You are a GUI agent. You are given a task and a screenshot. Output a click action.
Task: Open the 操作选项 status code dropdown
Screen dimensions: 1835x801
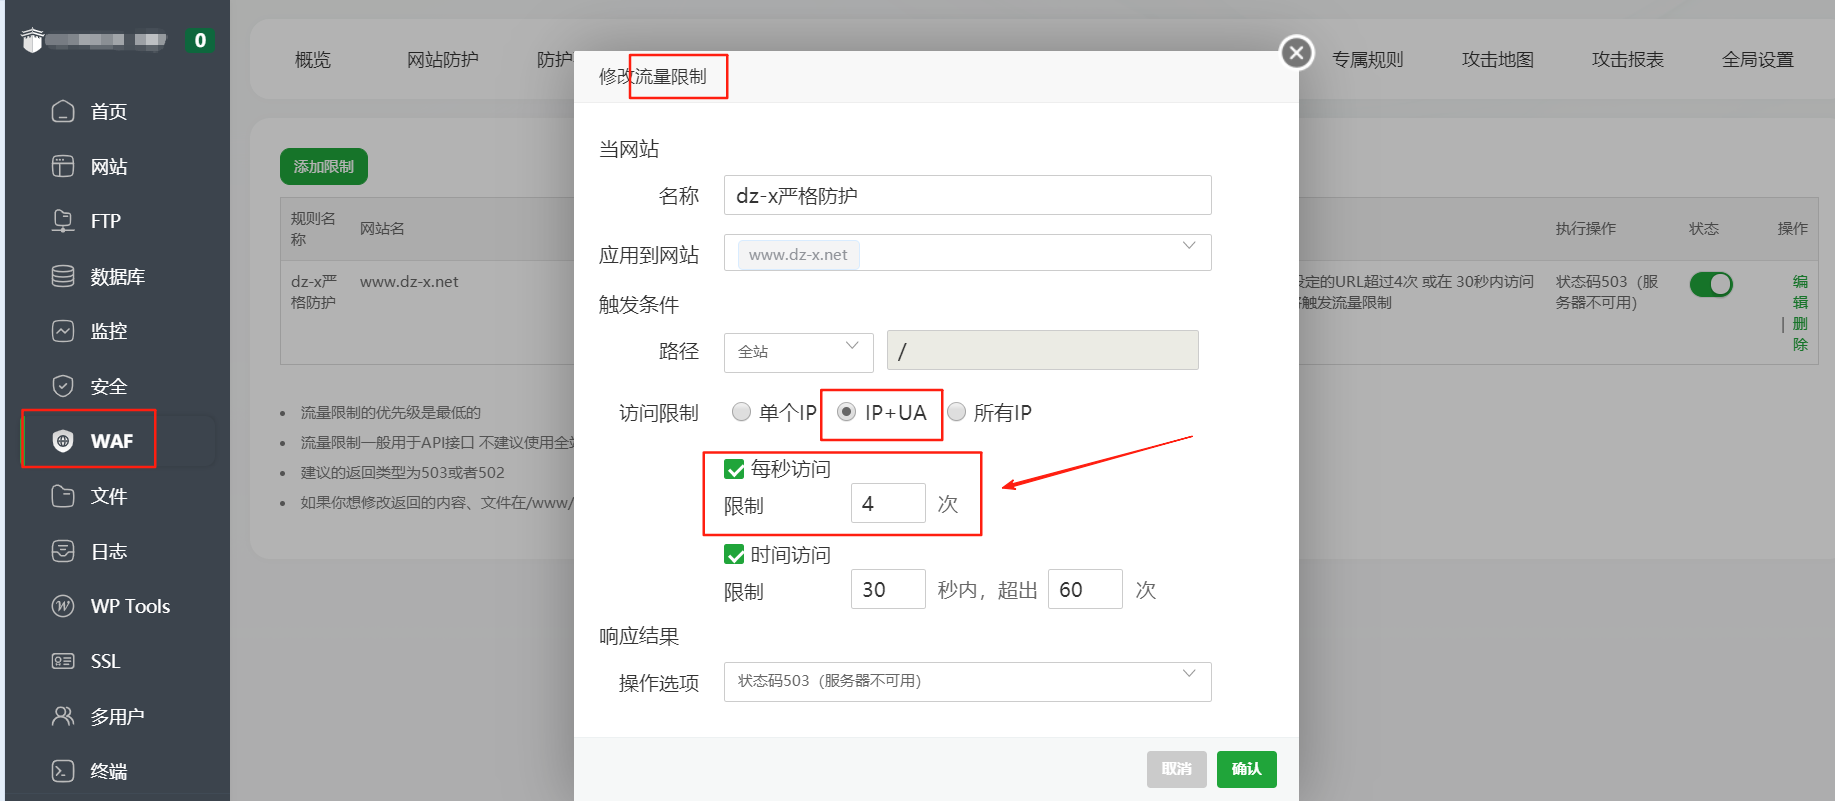click(x=967, y=681)
